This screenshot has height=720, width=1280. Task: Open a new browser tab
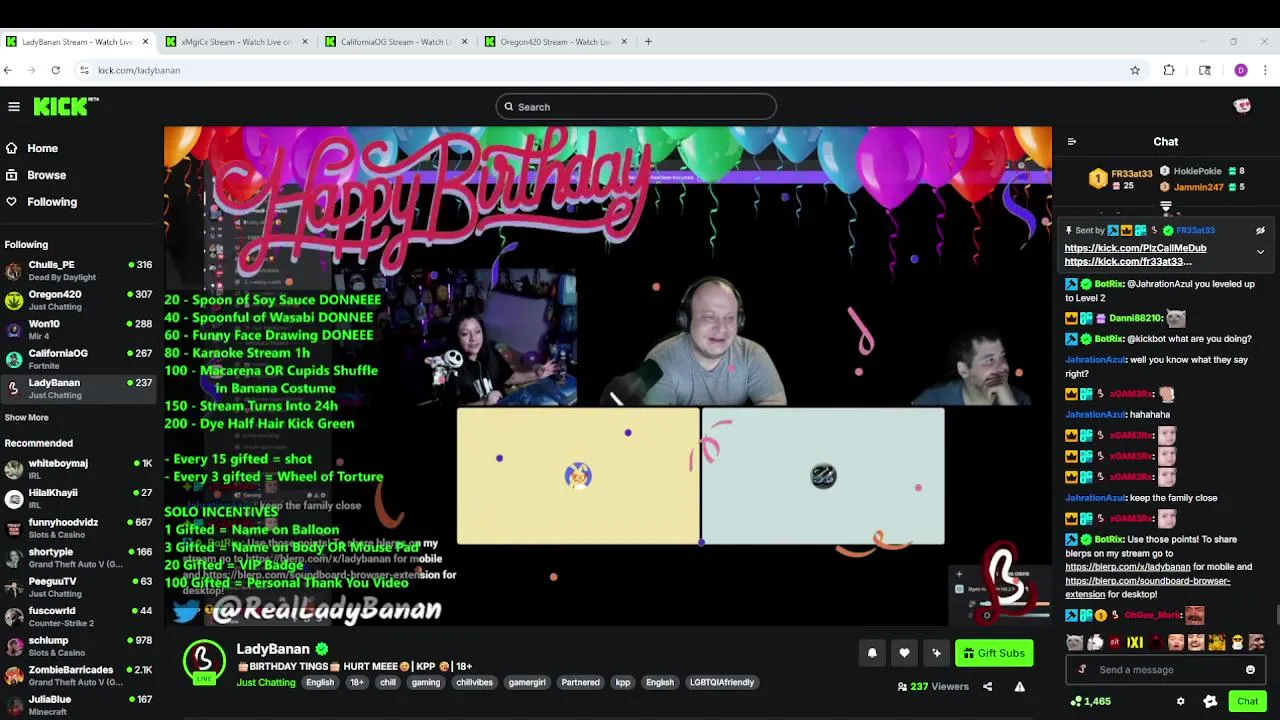(x=648, y=42)
